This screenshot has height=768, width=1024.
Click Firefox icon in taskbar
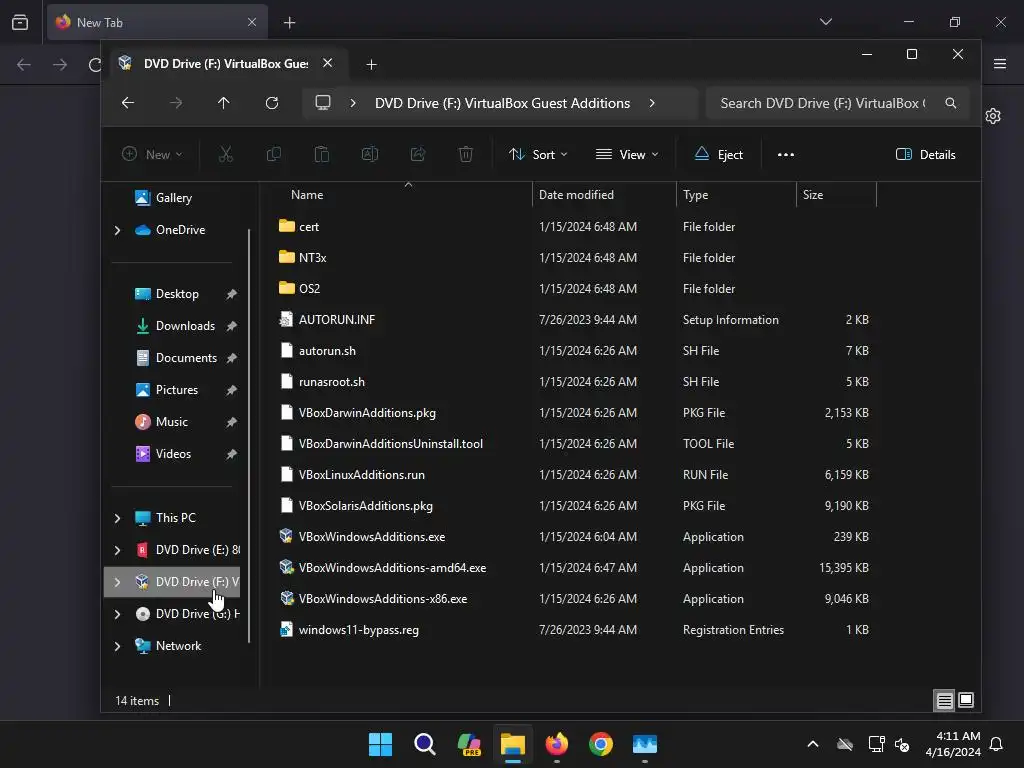click(556, 744)
